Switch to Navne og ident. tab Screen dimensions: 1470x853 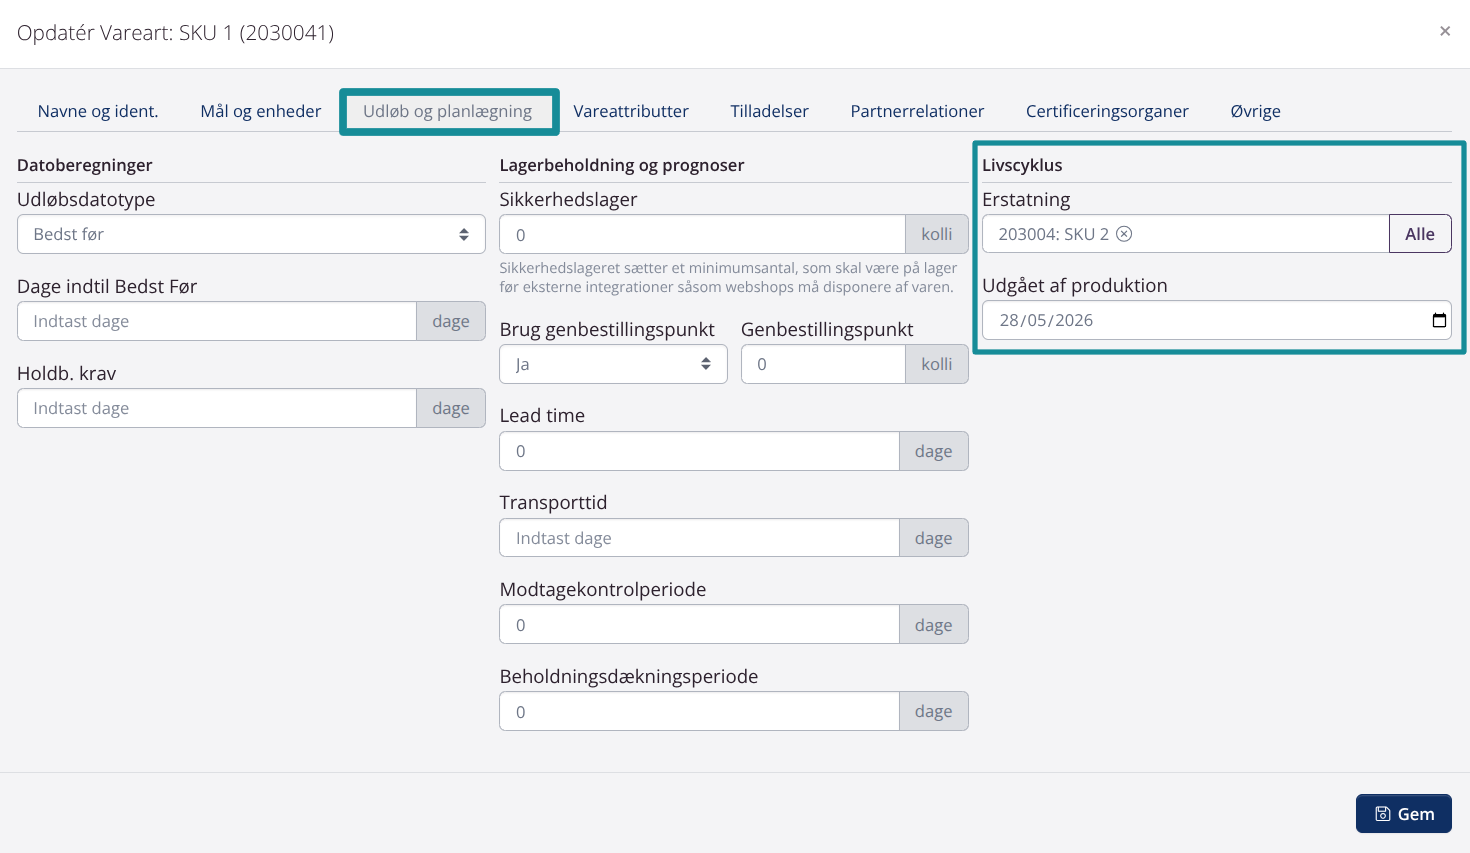point(98,111)
